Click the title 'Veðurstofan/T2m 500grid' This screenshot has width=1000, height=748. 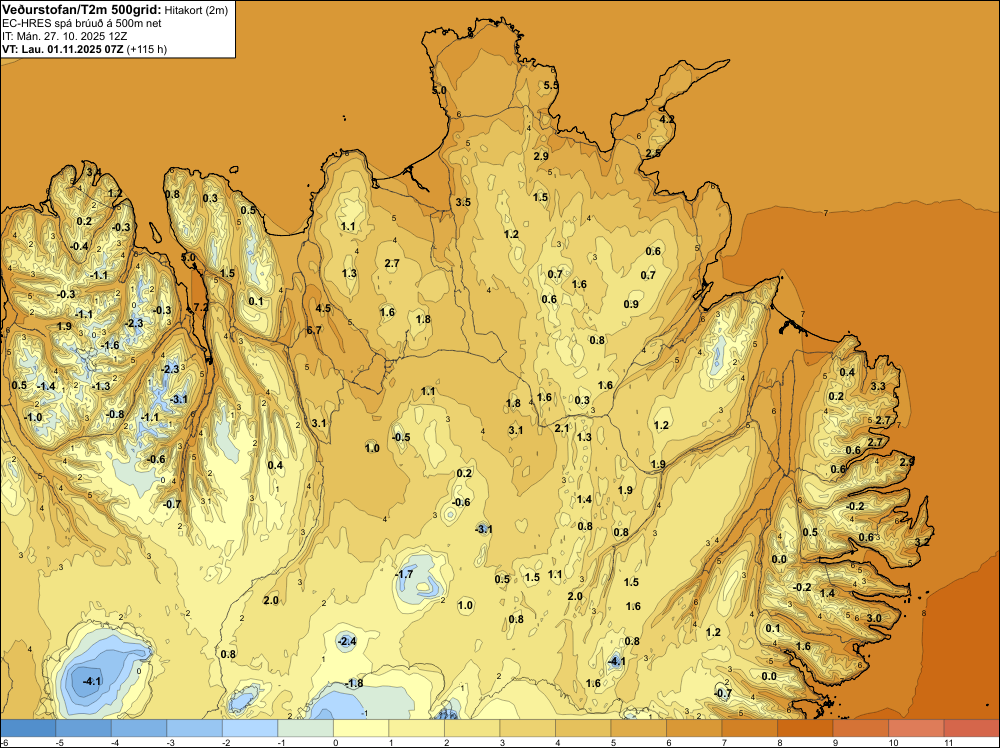coord(82,10)
